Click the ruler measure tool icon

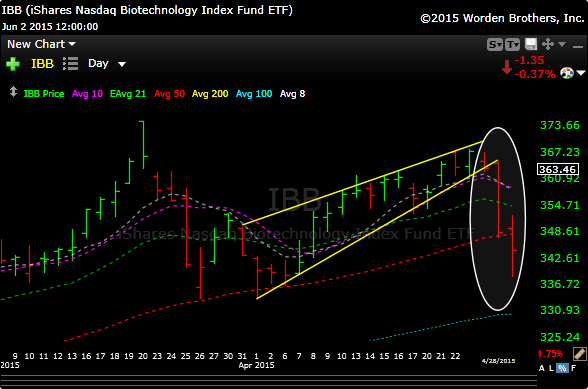[x=579, y=354]
